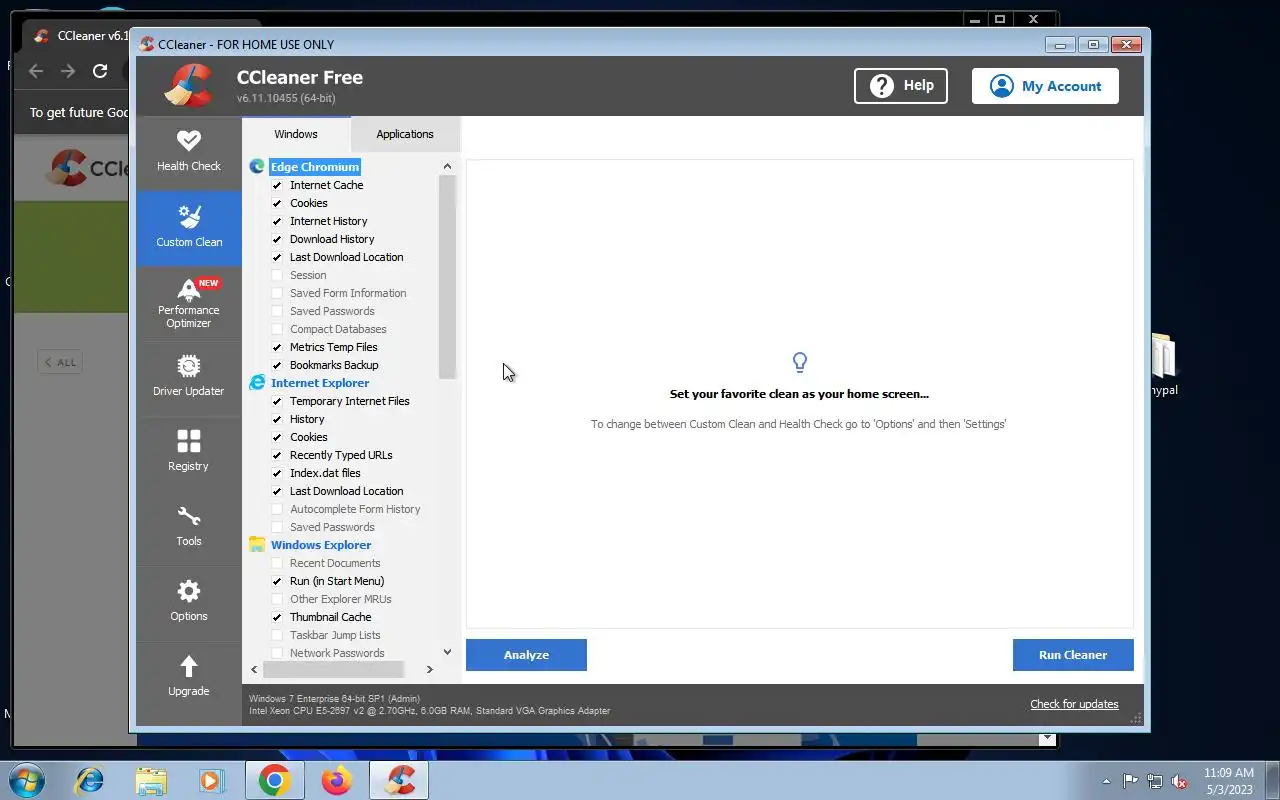Uncheck the Thumbnail Cache option
This screenshot has width=1280, height=800.
pos(277,617)
